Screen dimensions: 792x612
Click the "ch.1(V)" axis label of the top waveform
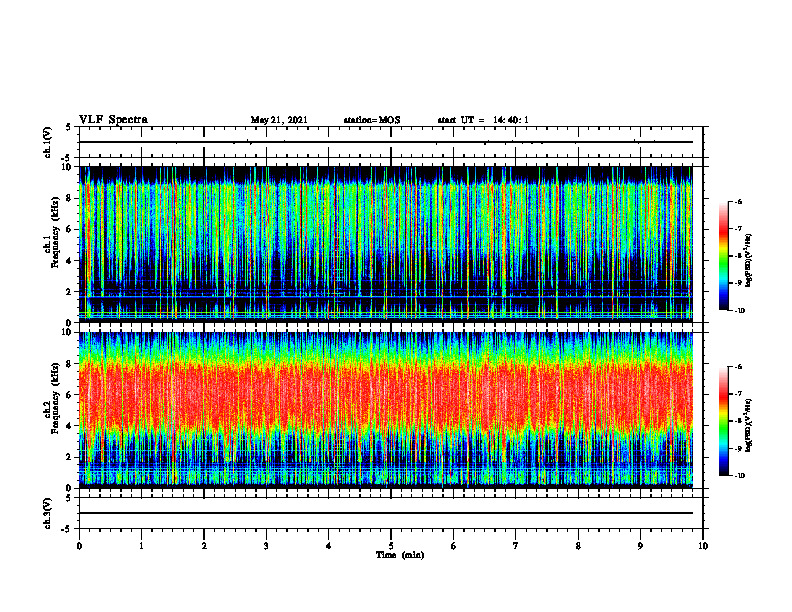tap(48, 142)
